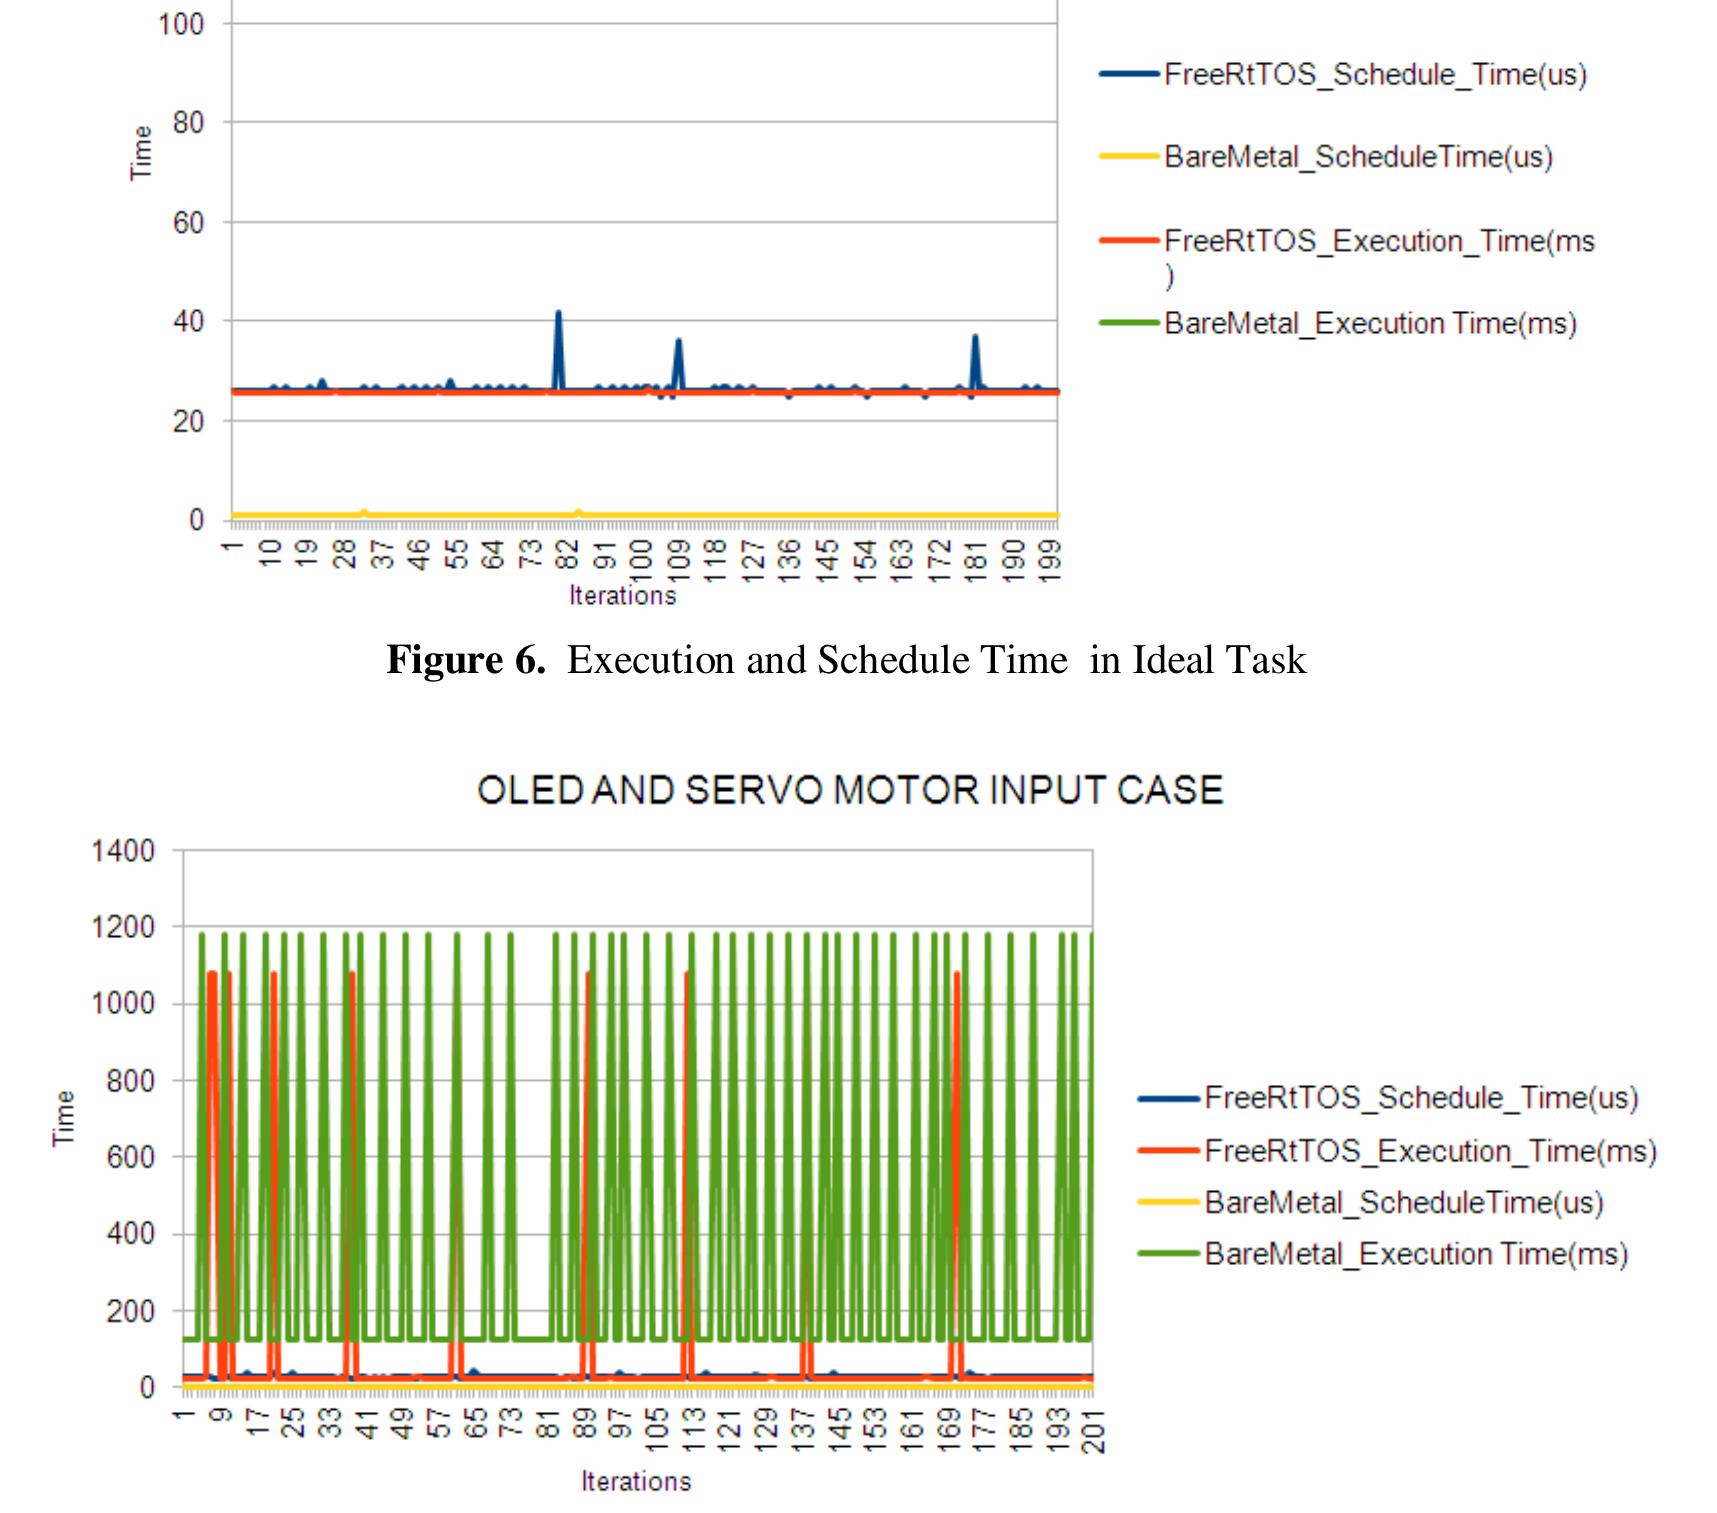Click the Time axis label of bottom chart

(63, 1118)
